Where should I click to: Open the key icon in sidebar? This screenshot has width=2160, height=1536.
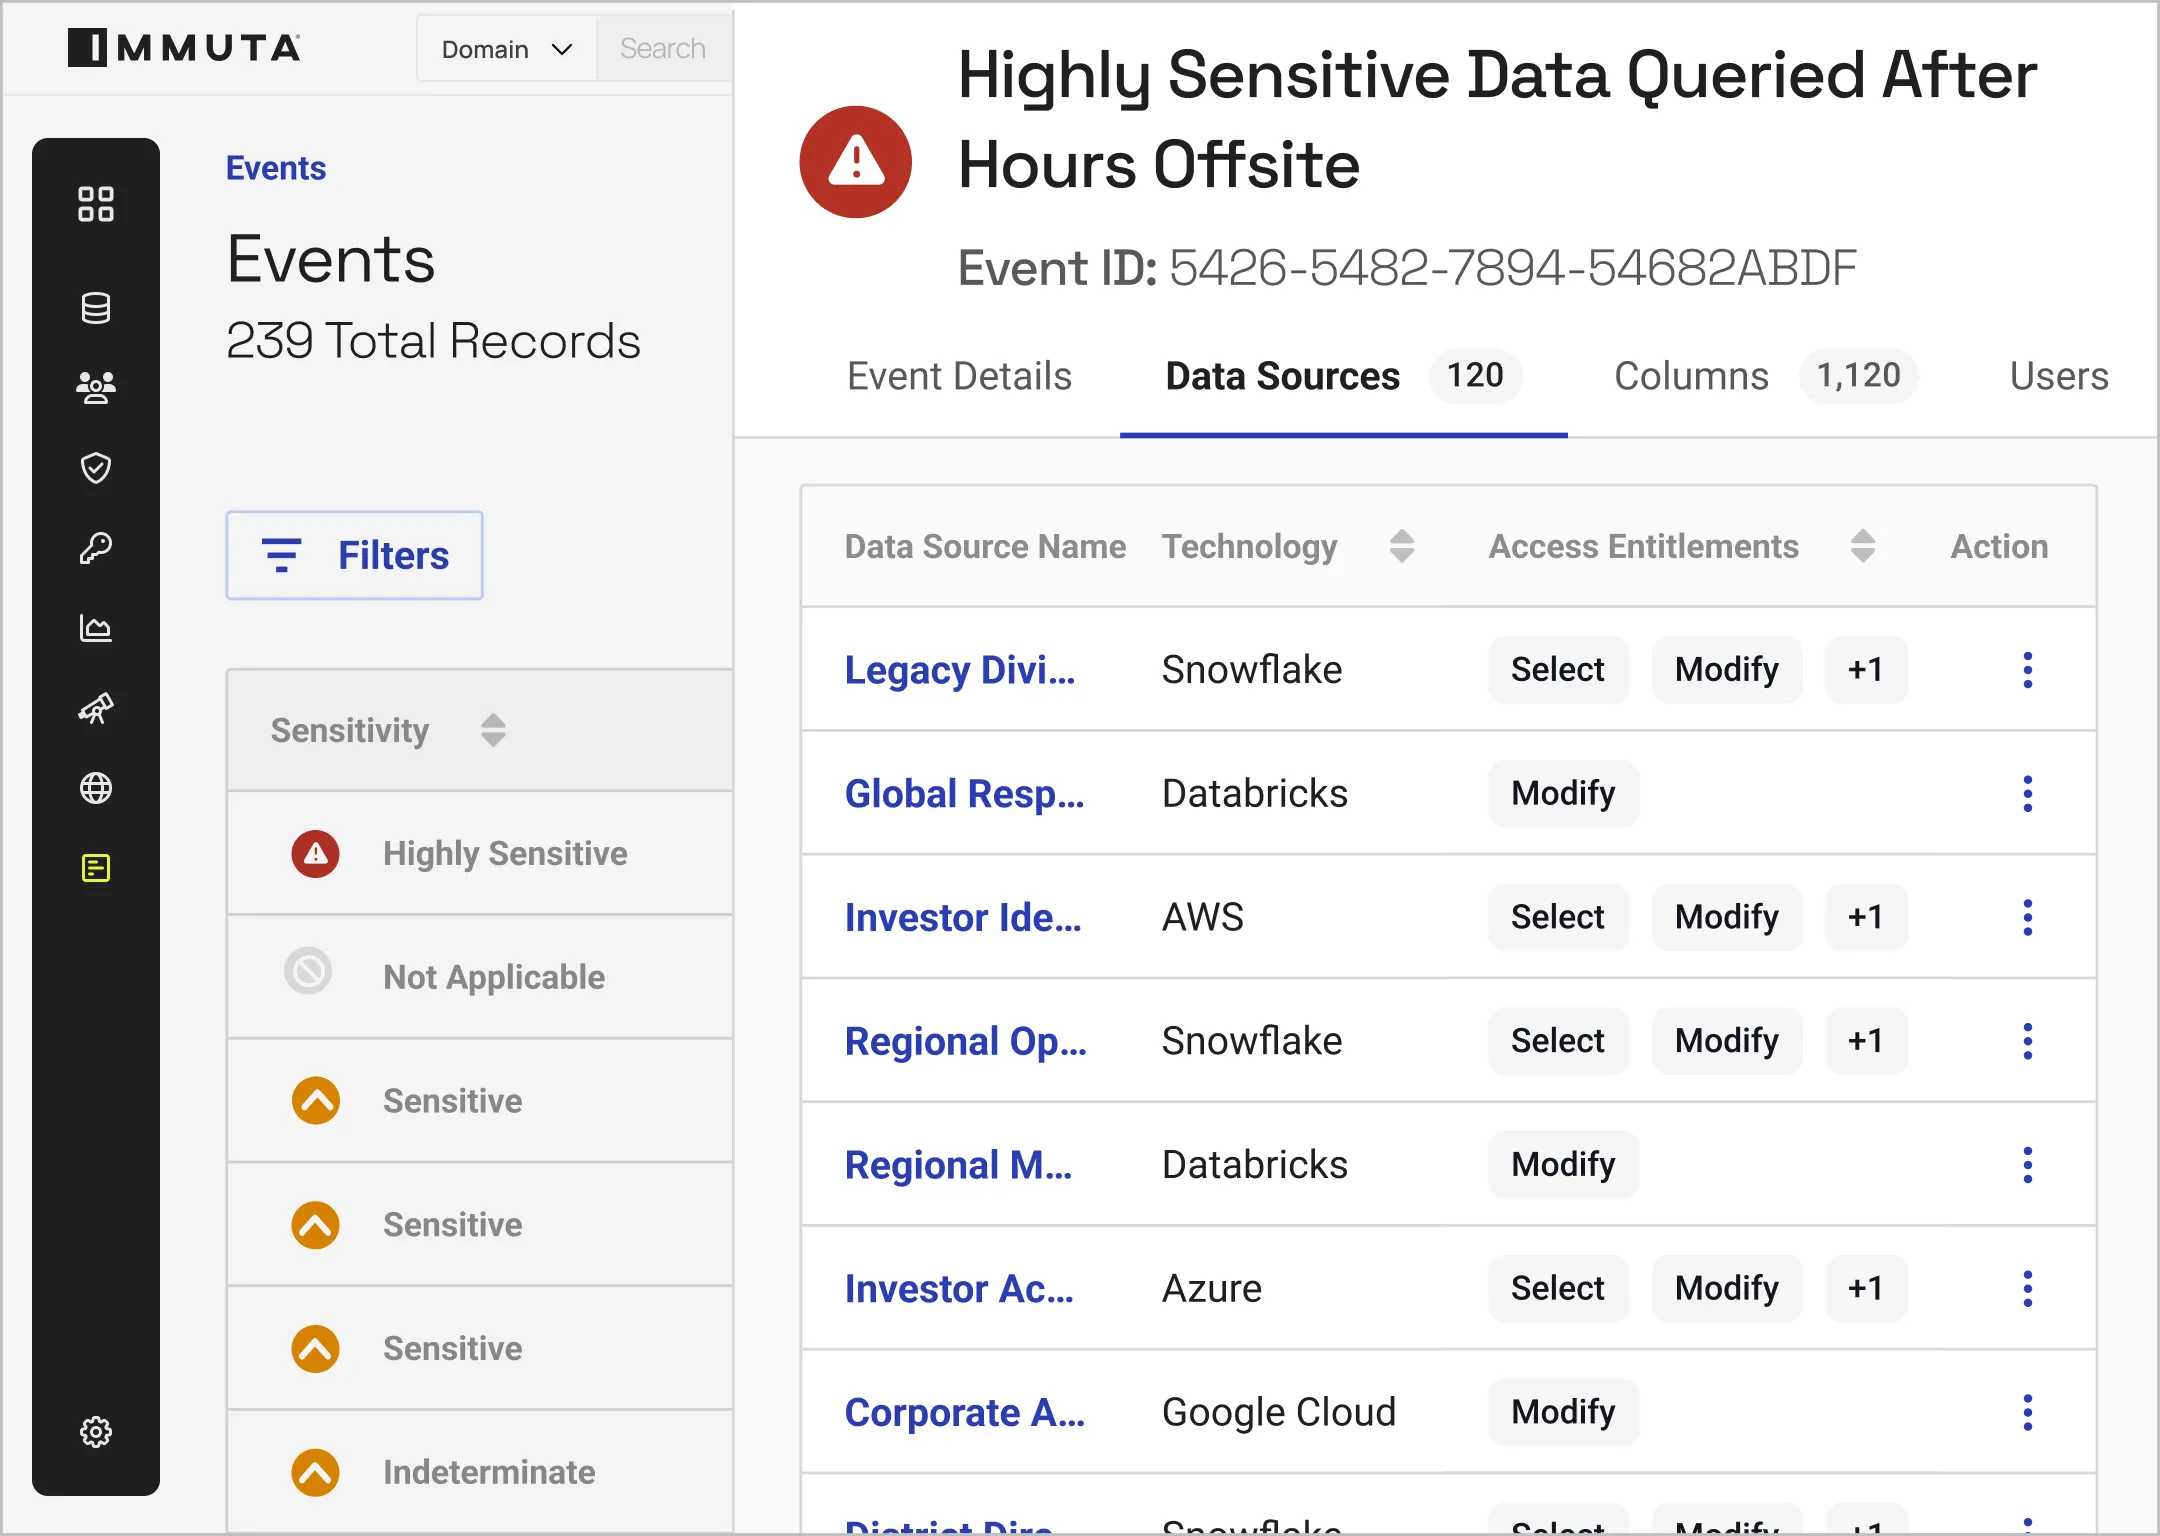(96, 548)
